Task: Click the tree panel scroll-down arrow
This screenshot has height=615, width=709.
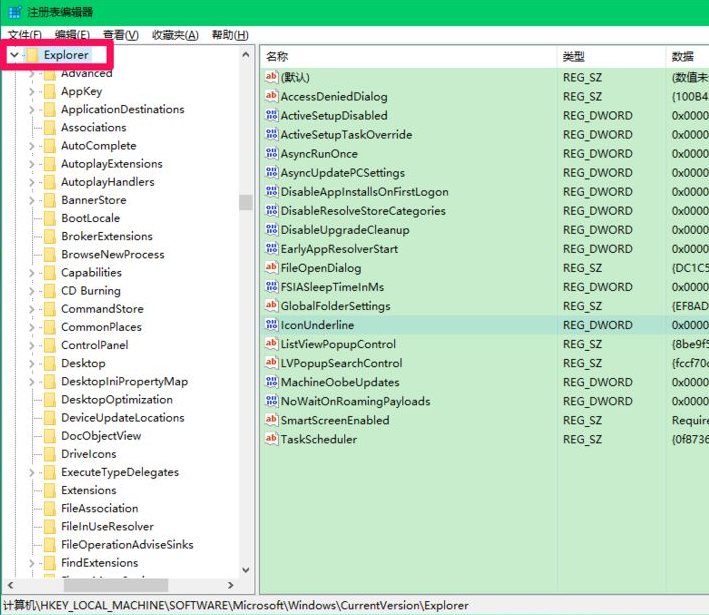Action: [247, 569]
